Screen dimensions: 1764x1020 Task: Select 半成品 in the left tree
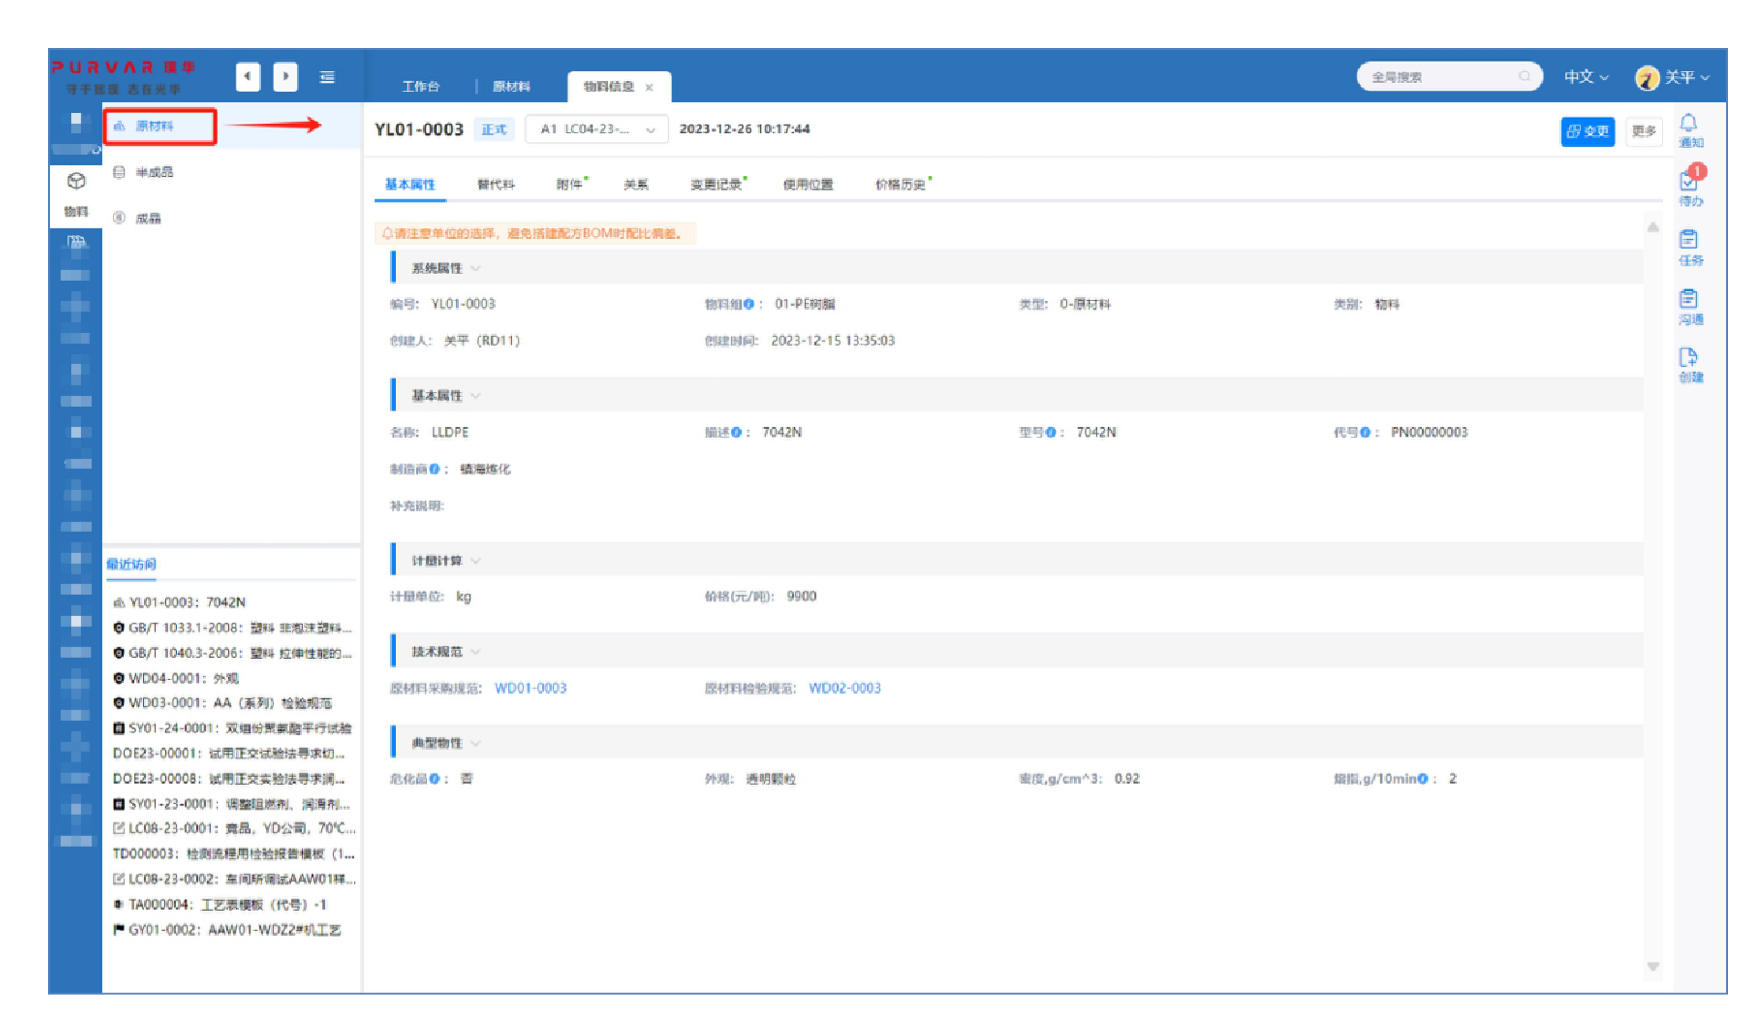point(154,173)
